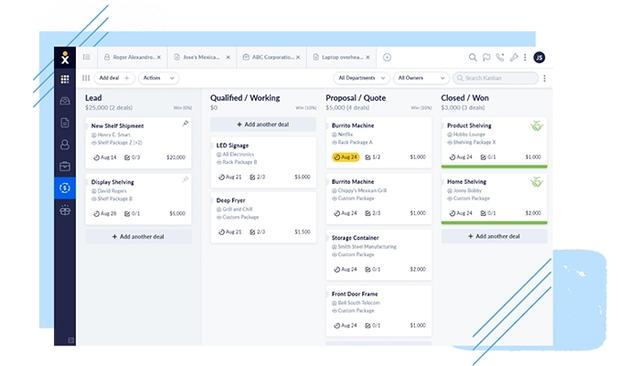The width and height of the screenshot is (640, 366).
Task: Switch to the Jose's Mexica tab
Action: 202,58
